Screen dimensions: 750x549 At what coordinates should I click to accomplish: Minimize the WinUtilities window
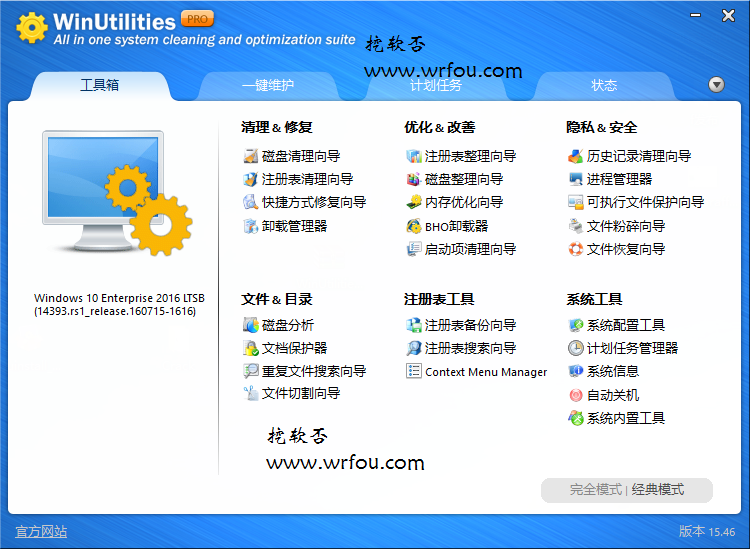tap(695, 16)
